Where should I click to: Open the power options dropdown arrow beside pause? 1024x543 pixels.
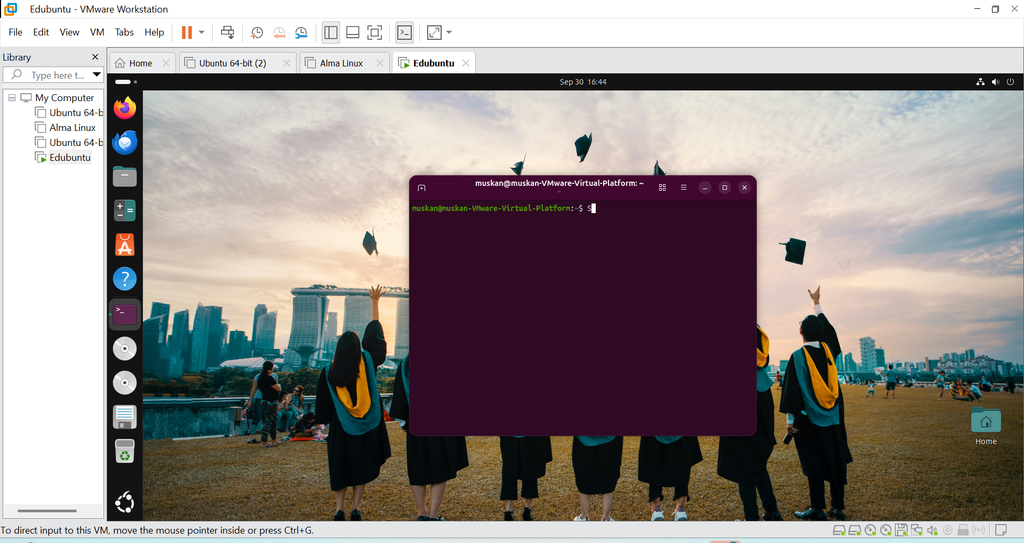pos(202,32)
